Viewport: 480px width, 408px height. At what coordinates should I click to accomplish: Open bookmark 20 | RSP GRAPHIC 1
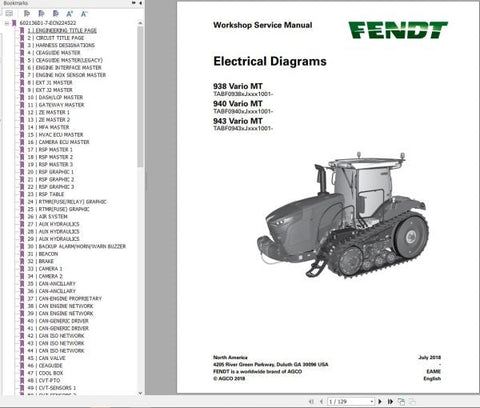[x=51, y=172]
